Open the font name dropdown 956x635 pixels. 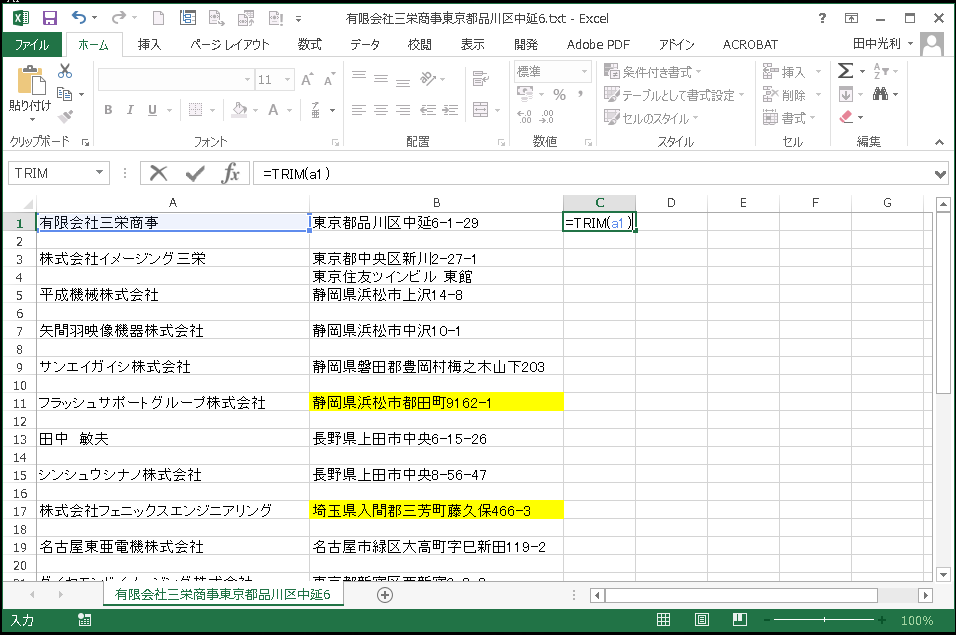coord(247,79)
